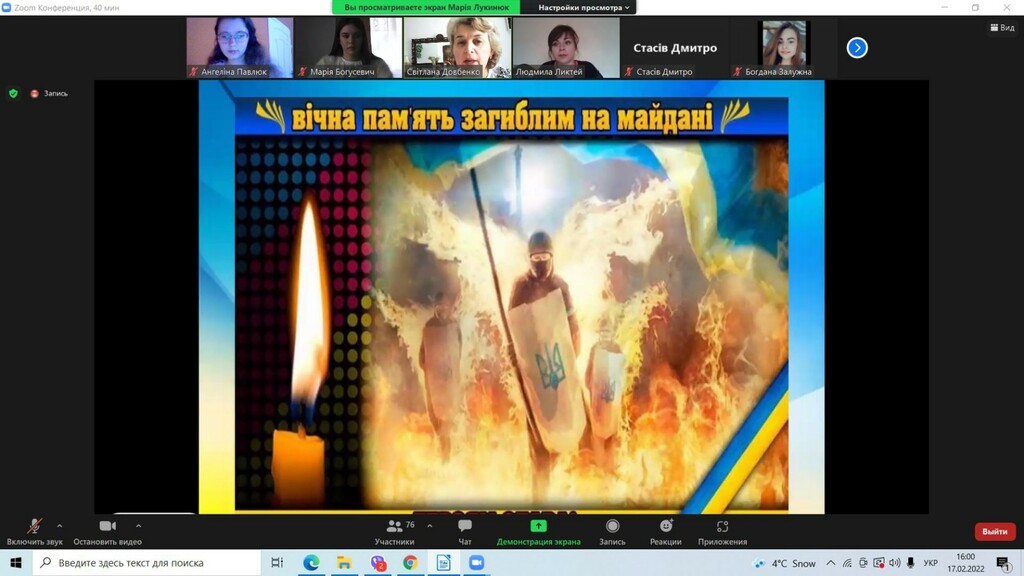Open the Приложения apps panel

(x=722, y=527)
